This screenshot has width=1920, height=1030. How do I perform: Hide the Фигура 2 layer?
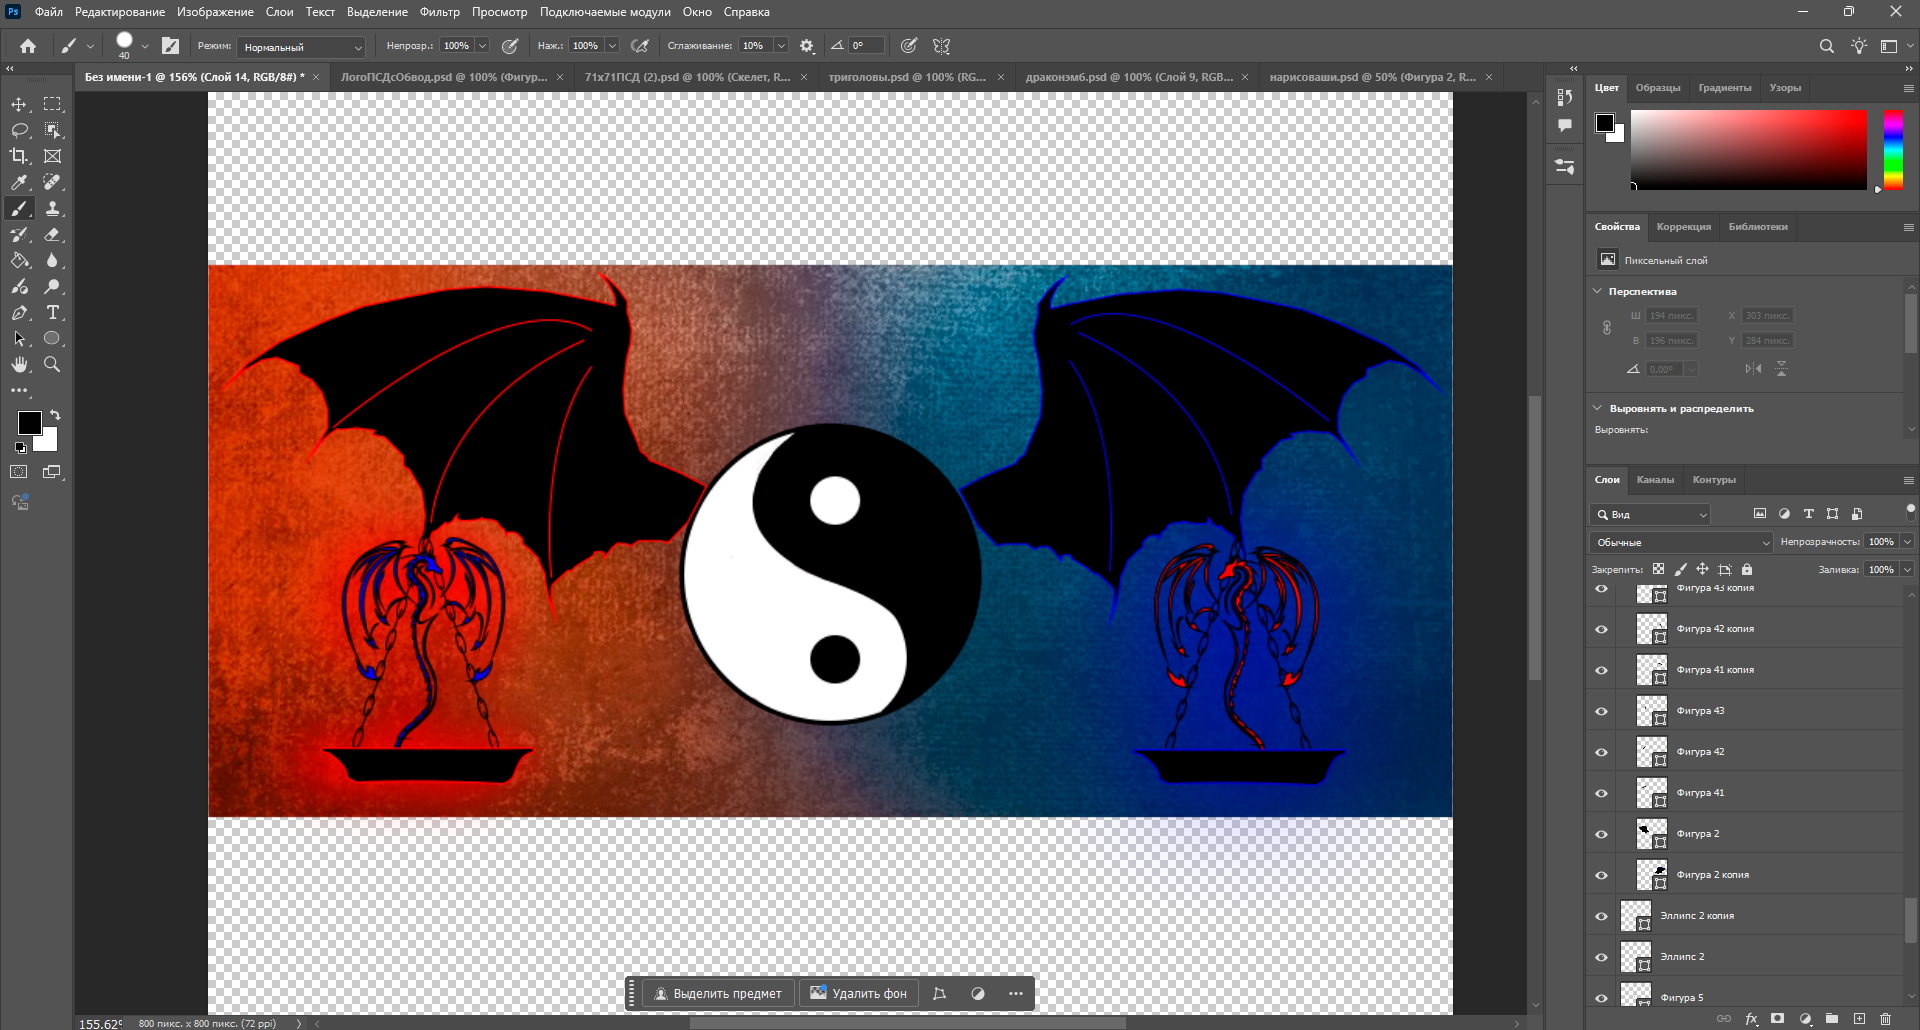(1601, 834)
